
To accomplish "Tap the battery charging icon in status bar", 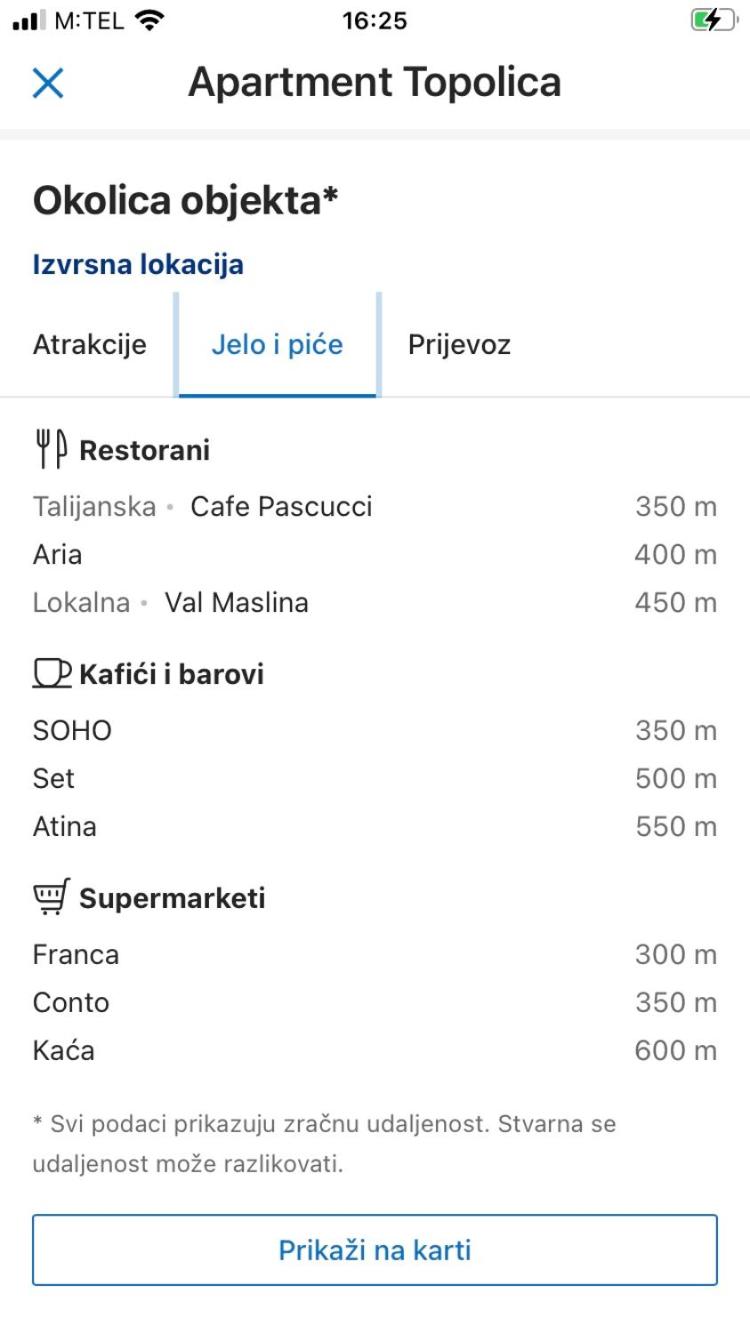I will point(713,20).
